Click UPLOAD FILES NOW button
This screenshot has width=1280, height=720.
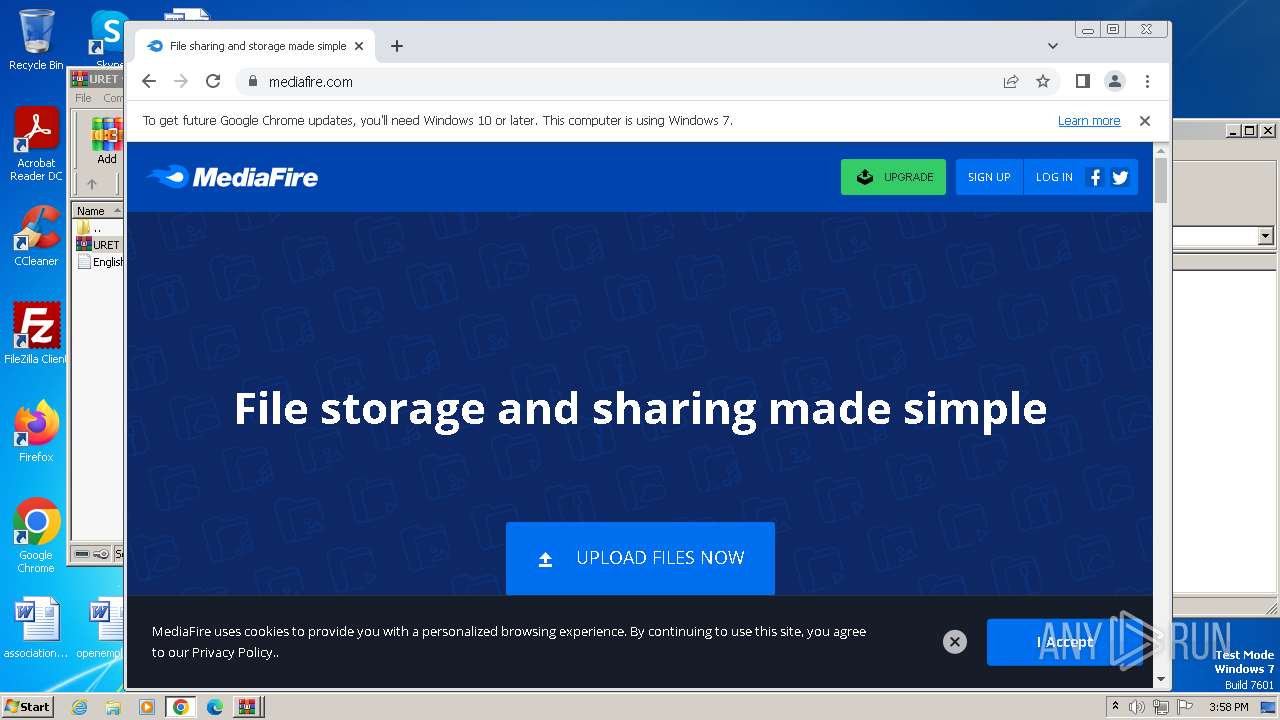pyautogui.click(x=640, y=558)
